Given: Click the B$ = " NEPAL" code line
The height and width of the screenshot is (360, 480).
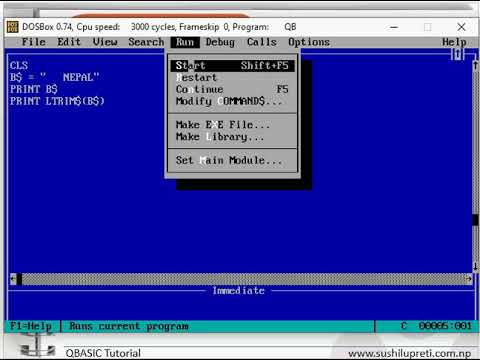Looking at the screenshot, I should pos(54,77).
